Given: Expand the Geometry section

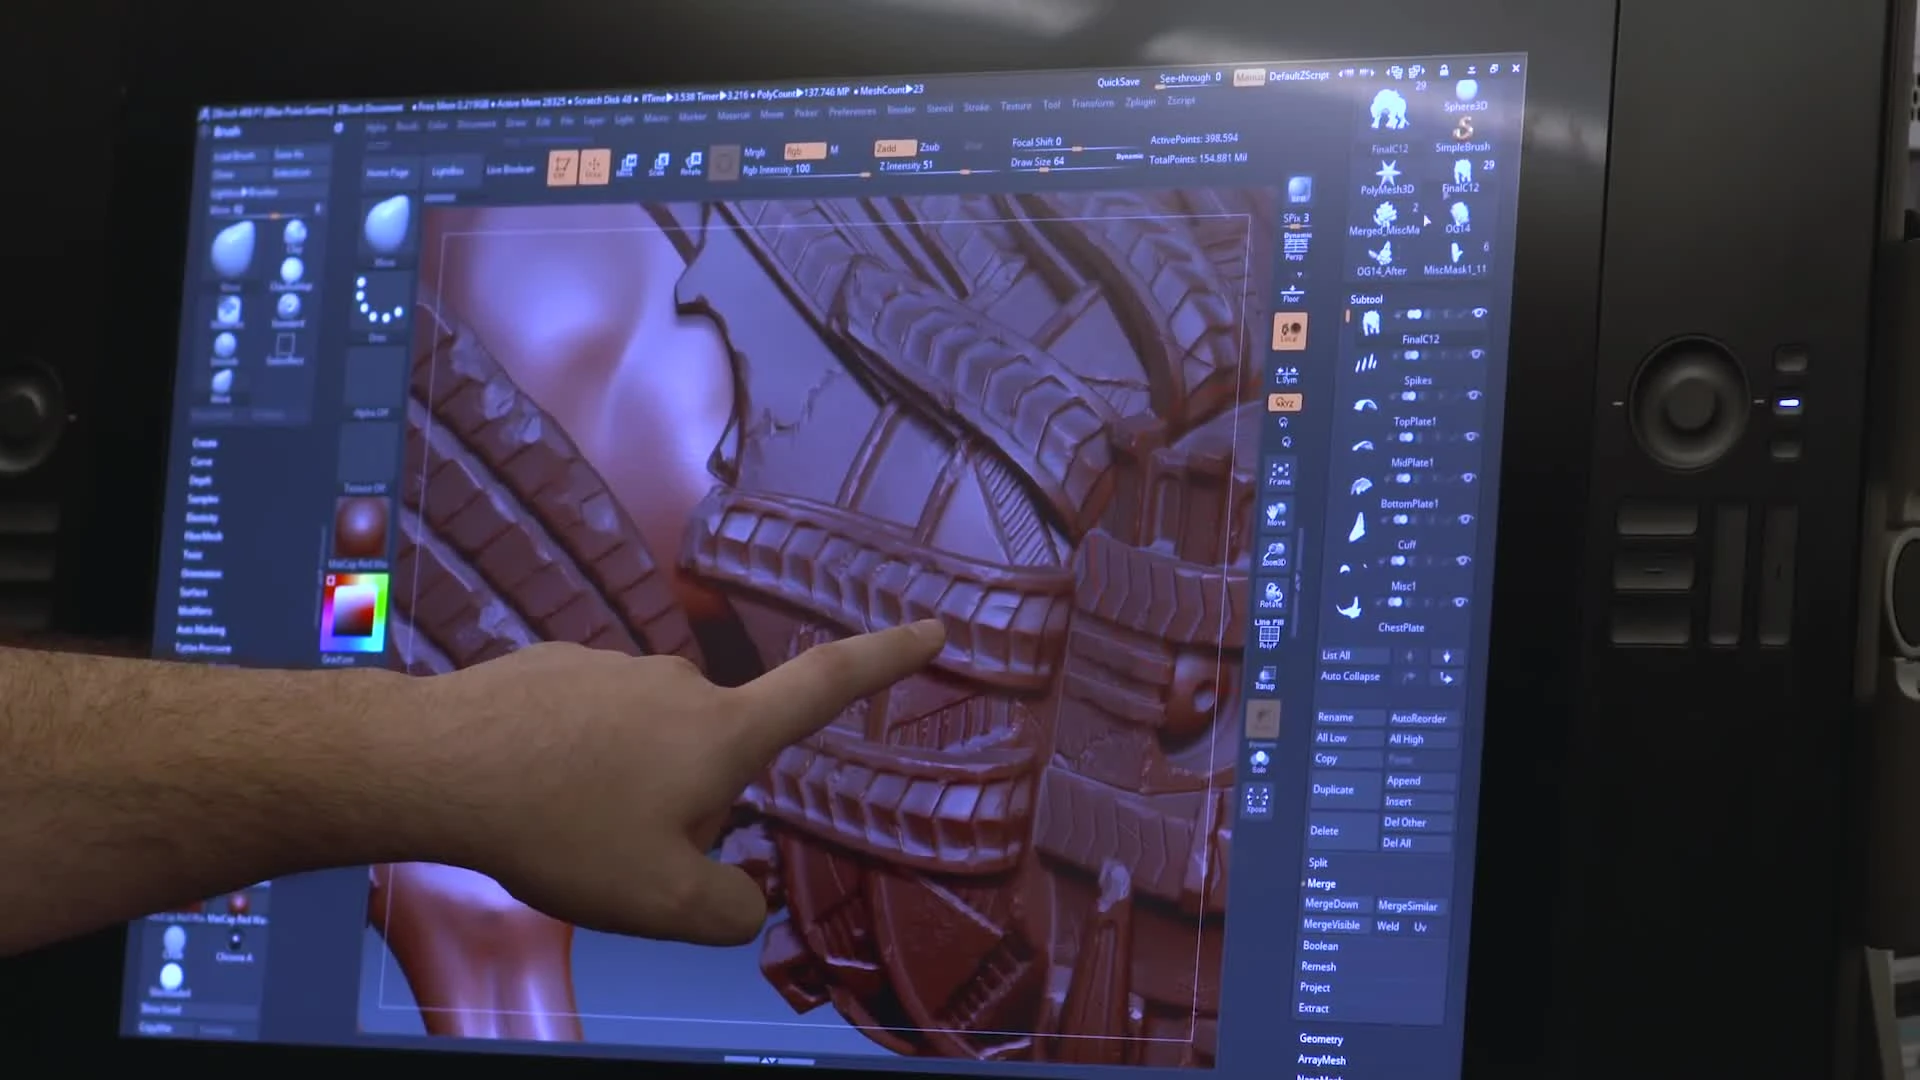Looking at the screenshot, I should point(1320,1039).
